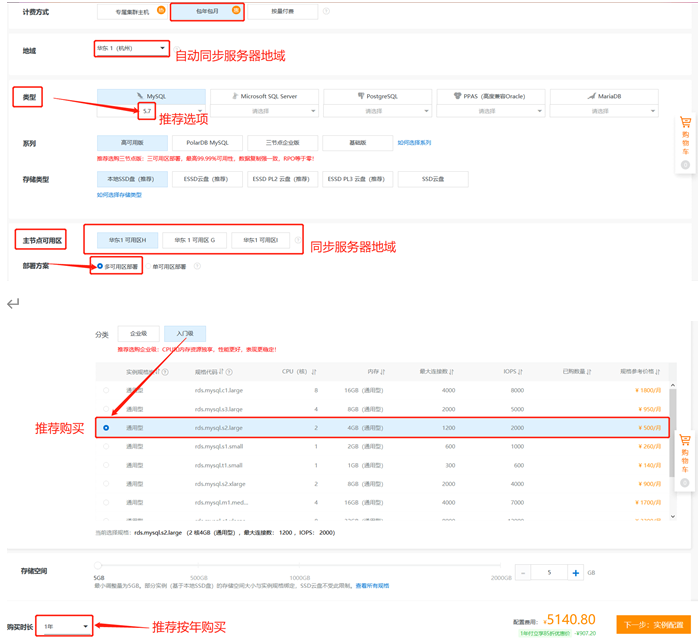
Task: Click the MySQL dolphin icon
Action: tap(140, 96)
